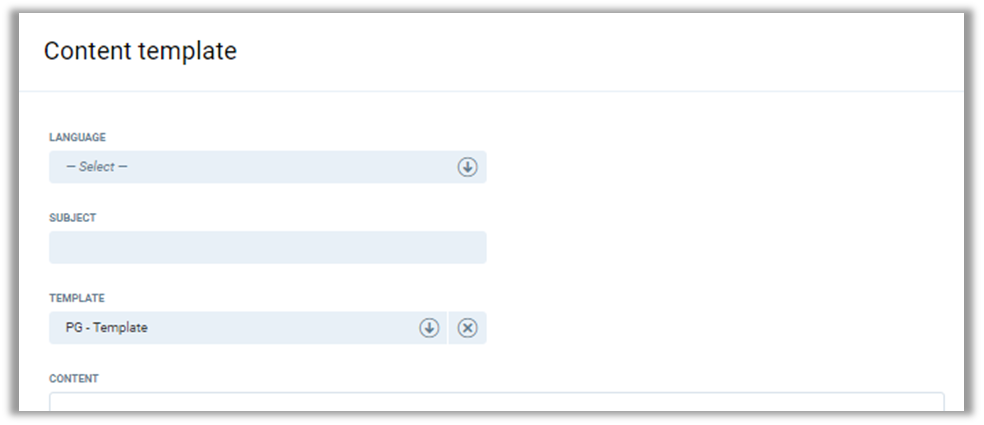Click the TEMPLATE field label
Viewport: 984px width, 425px height.
click(x=76, y=298)
